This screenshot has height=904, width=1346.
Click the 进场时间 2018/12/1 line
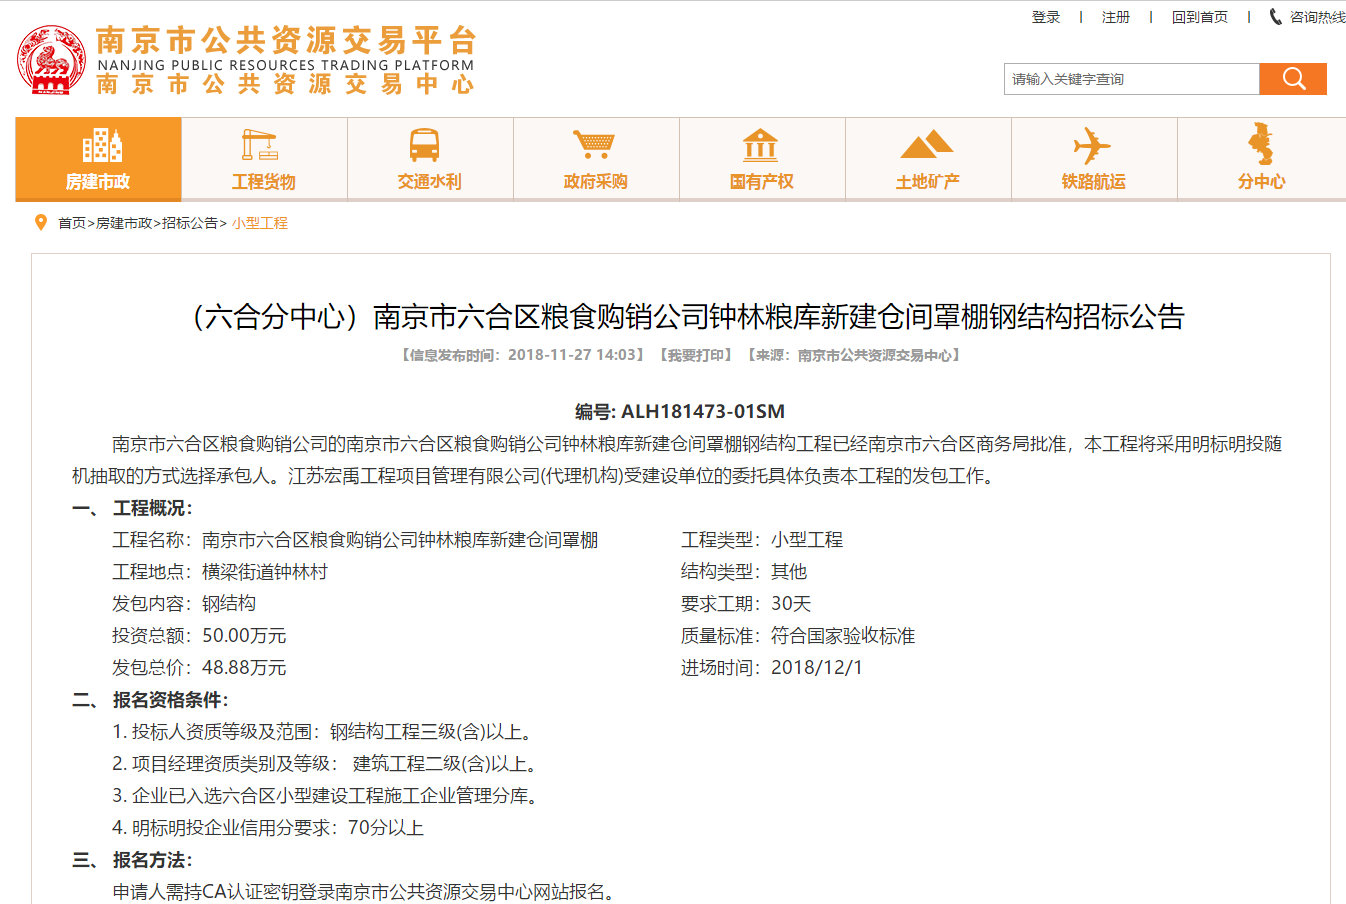(772, 668)
